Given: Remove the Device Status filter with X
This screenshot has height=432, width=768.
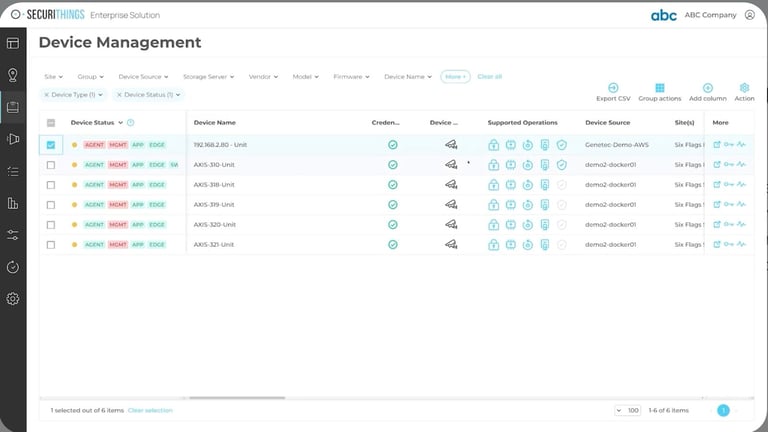Looking at the screenshot, I should point(119,95).
